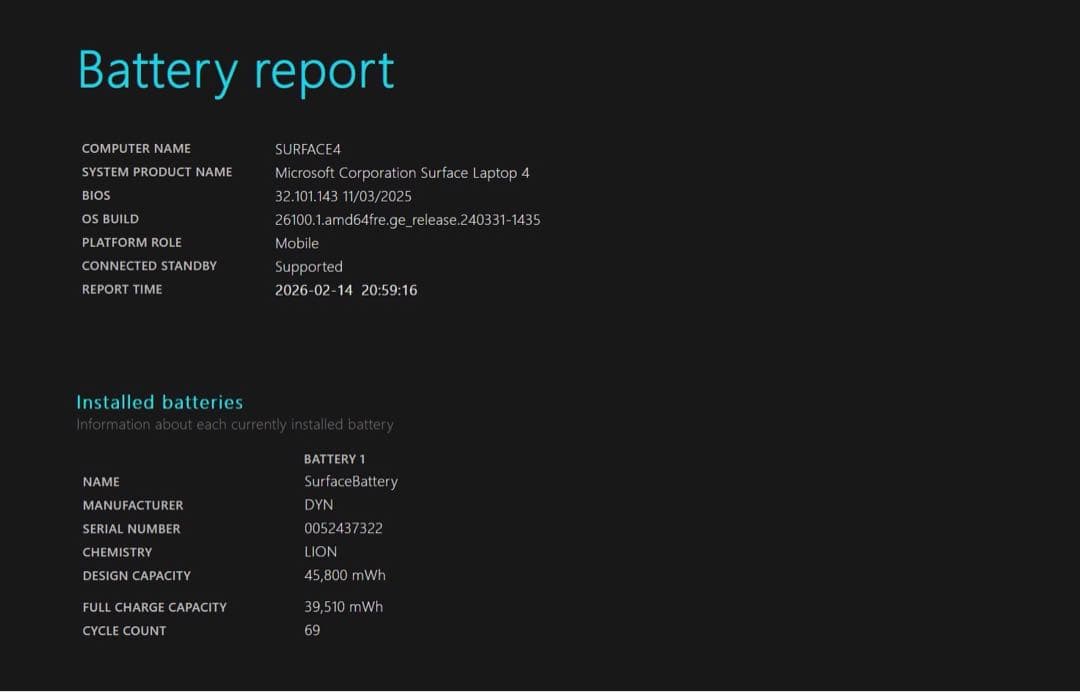Image resolution: width=1080 pixels, height=692 pixels.
Task: Select the Battery report heading
Action: (x=236, y=72)
